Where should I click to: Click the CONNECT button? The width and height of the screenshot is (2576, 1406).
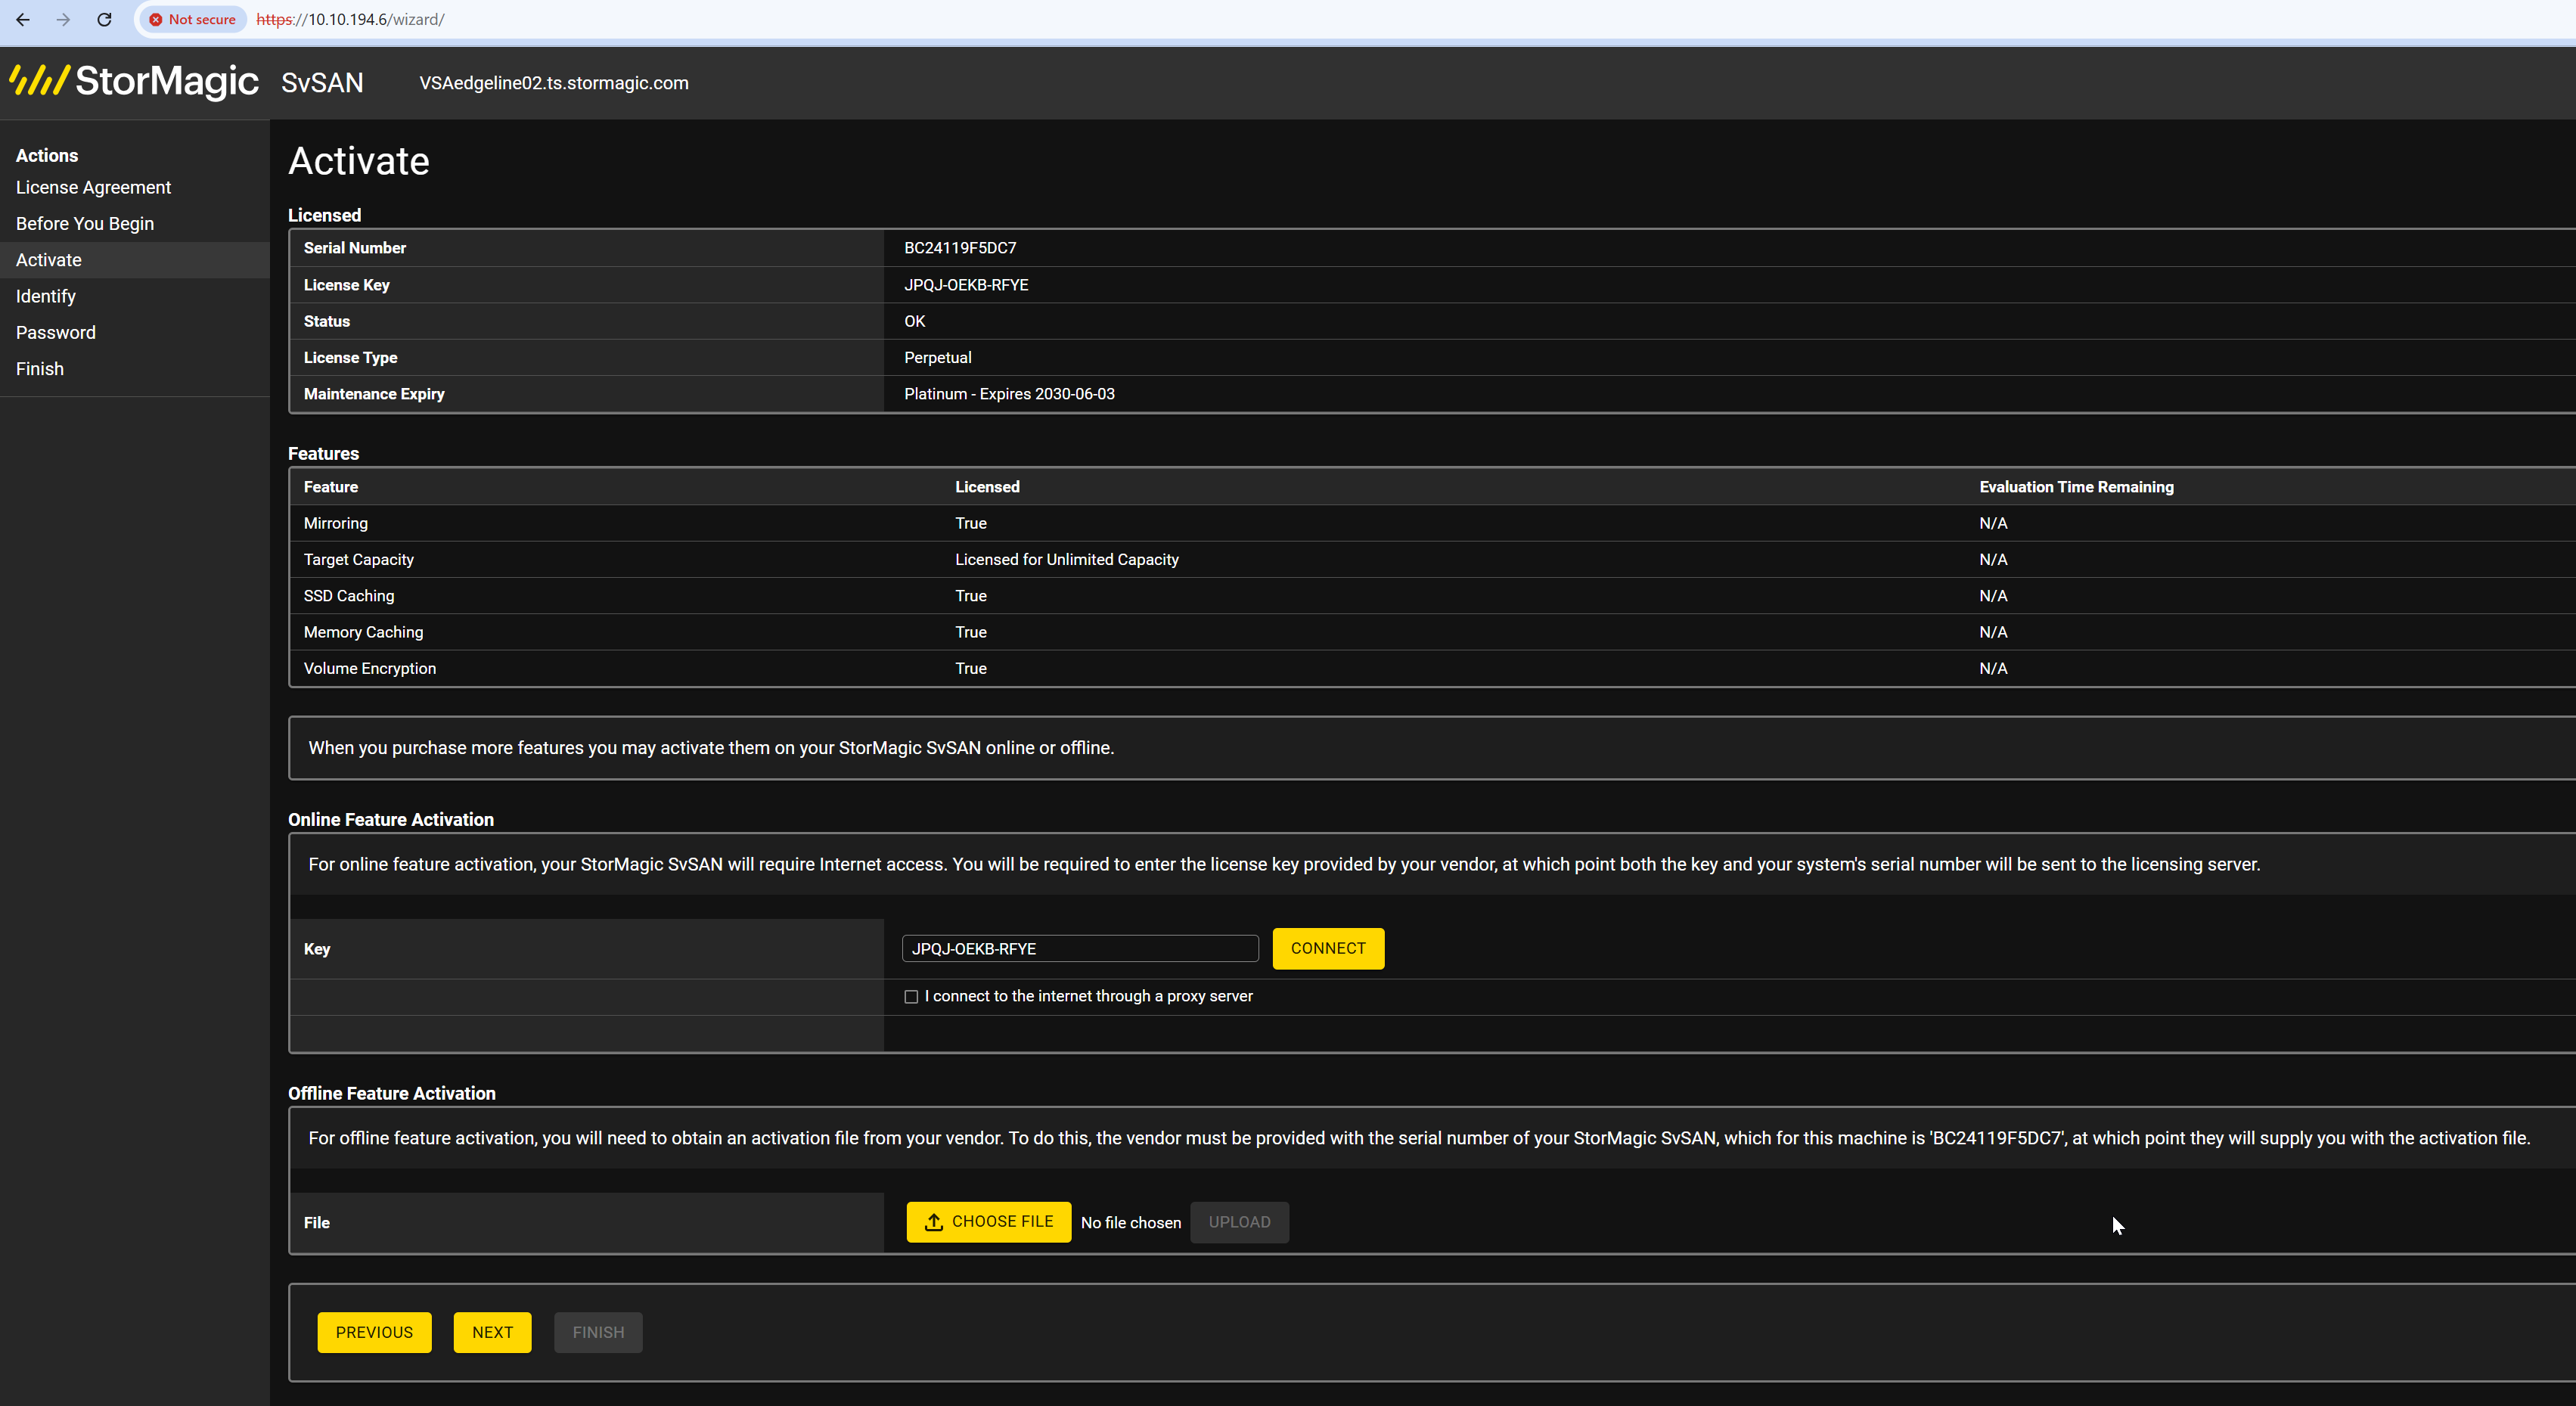(1328, 949)
